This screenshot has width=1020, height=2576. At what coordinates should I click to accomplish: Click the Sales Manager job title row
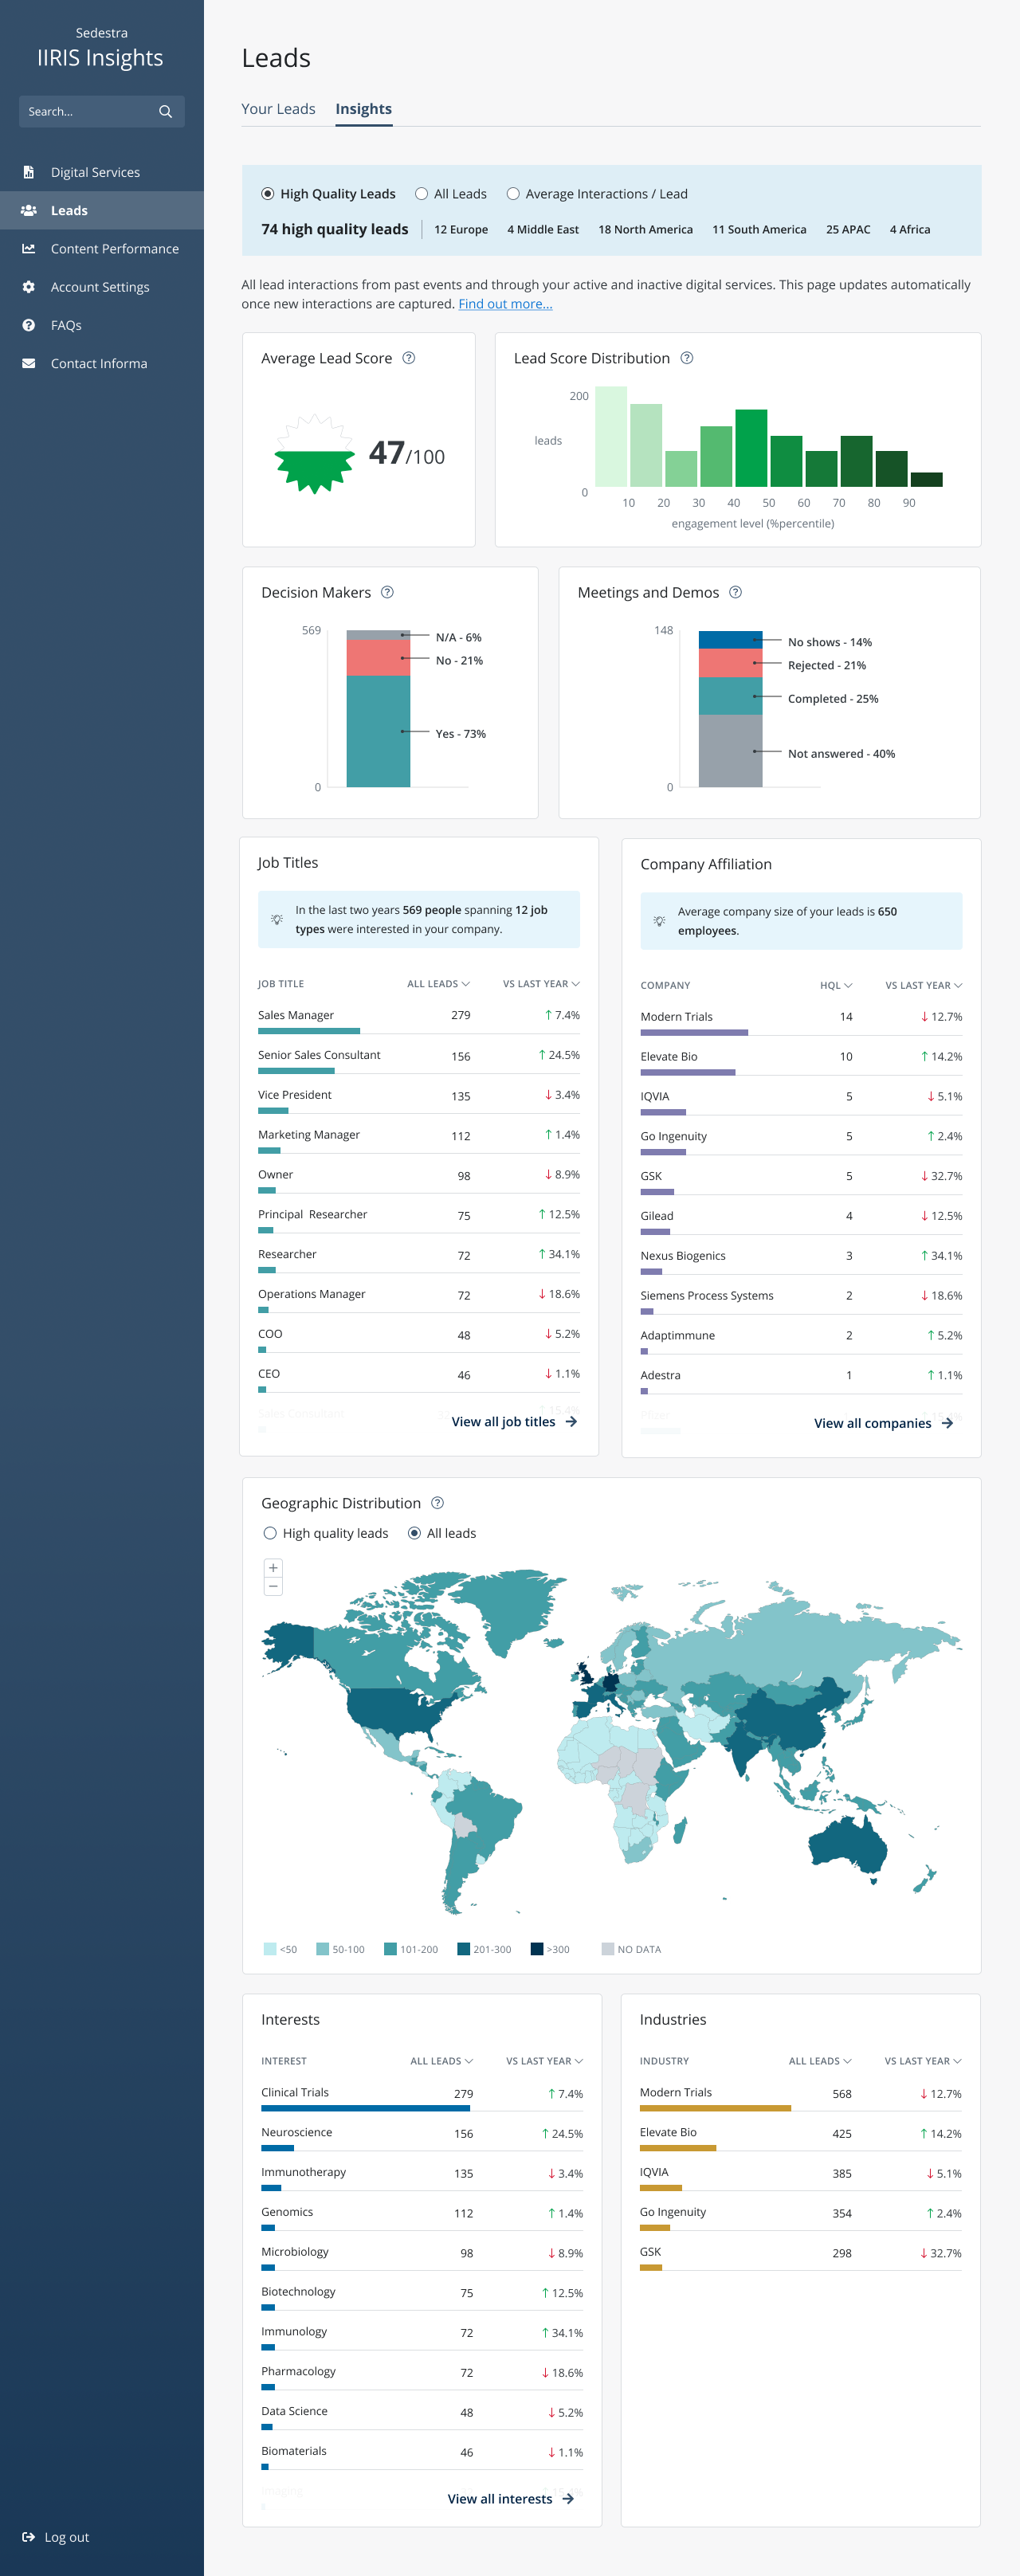419,1018
